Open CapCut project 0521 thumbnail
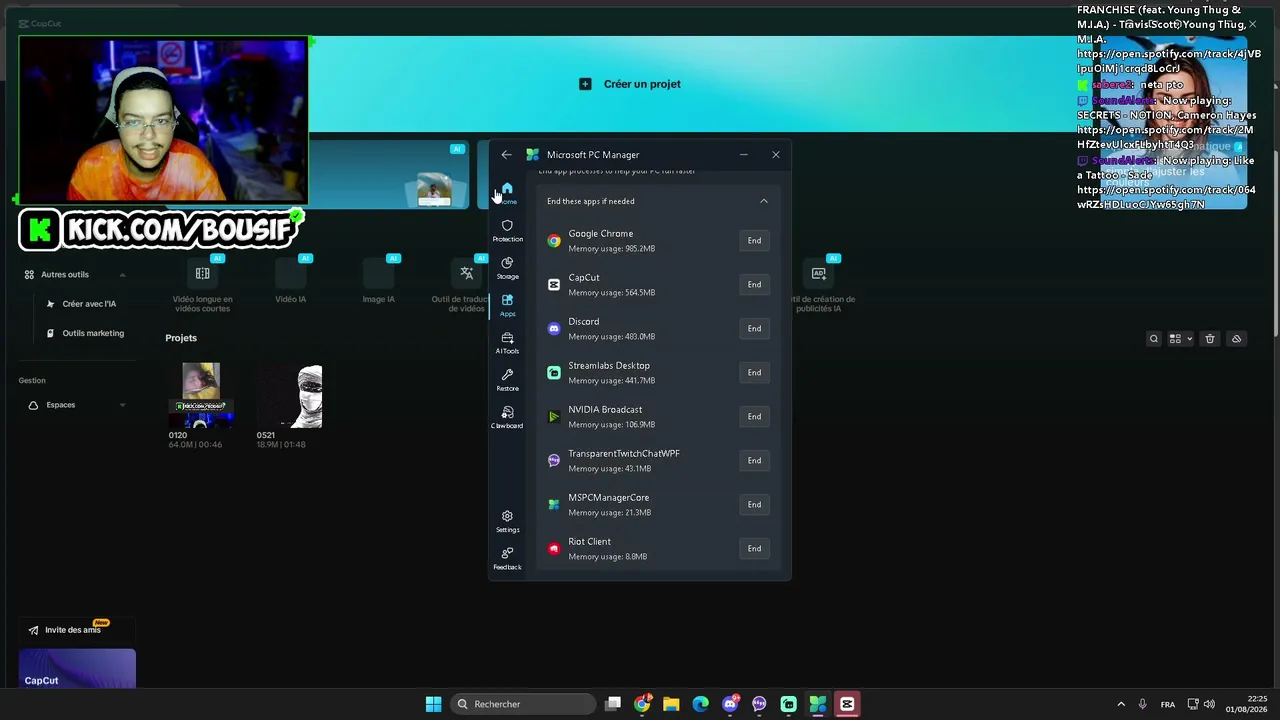 coord(289,396)
